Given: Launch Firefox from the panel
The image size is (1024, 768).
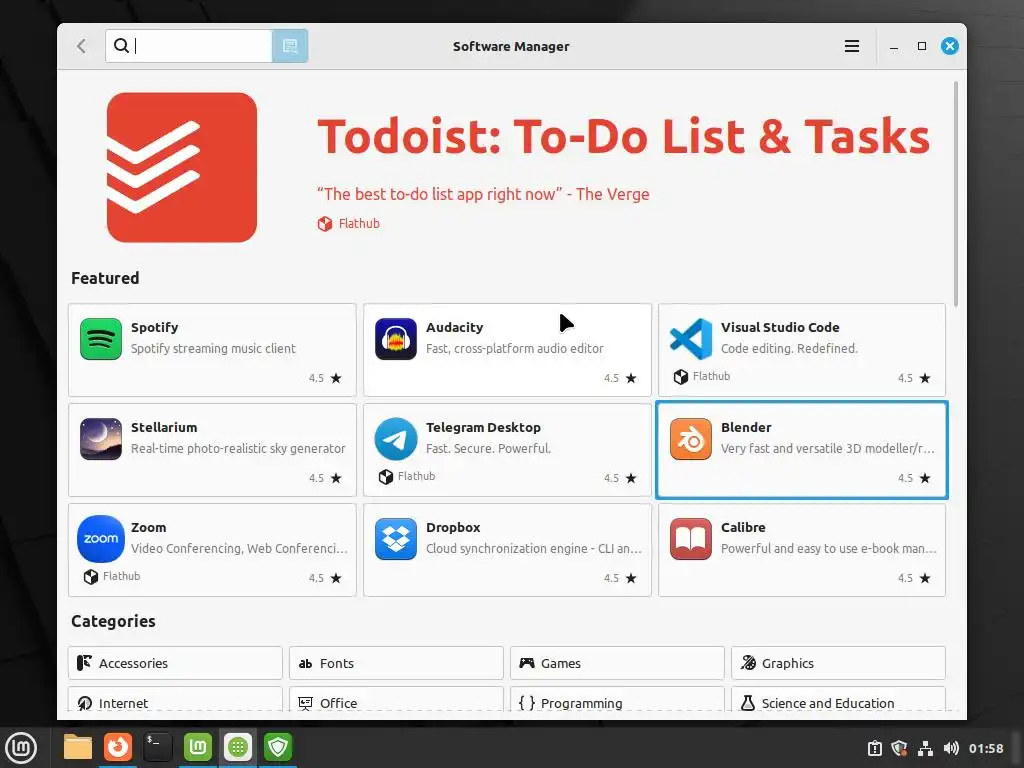Looking at the screenshot, I should [118, 747].
